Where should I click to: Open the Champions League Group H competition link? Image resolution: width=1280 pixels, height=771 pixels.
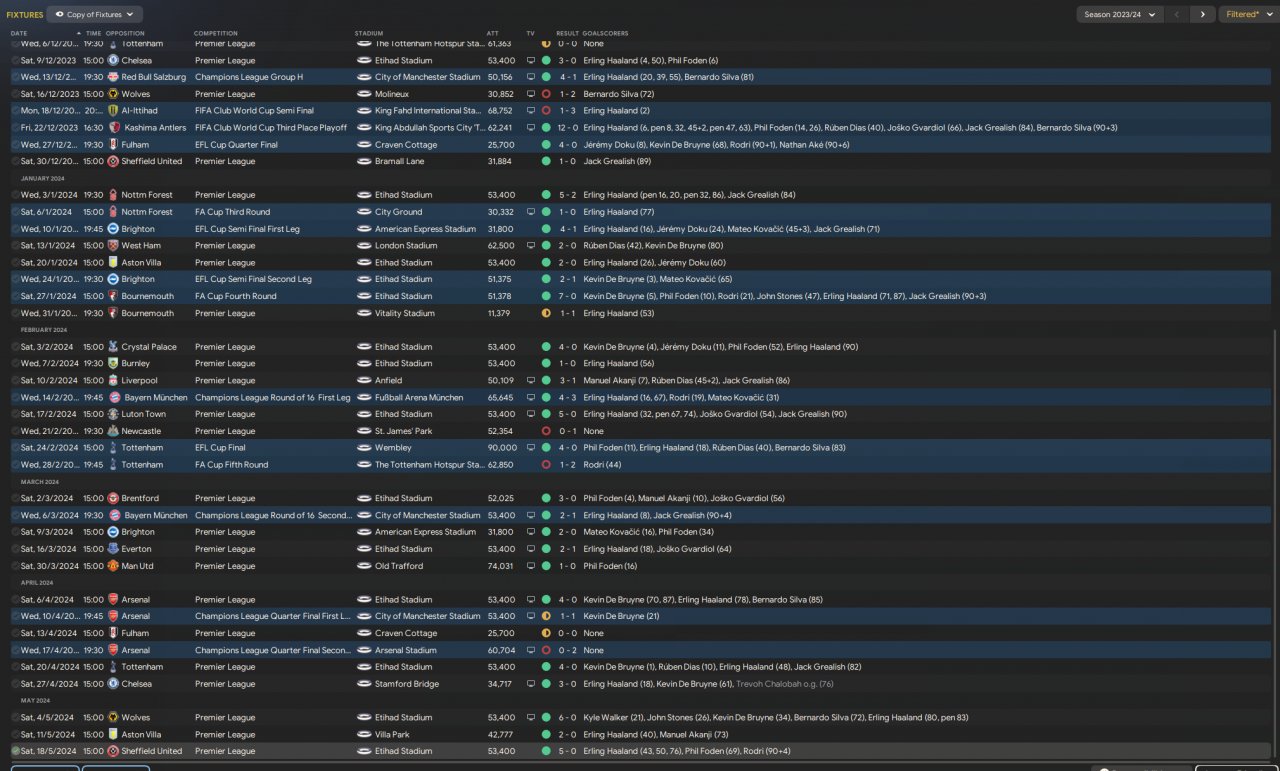click(249, 77)
